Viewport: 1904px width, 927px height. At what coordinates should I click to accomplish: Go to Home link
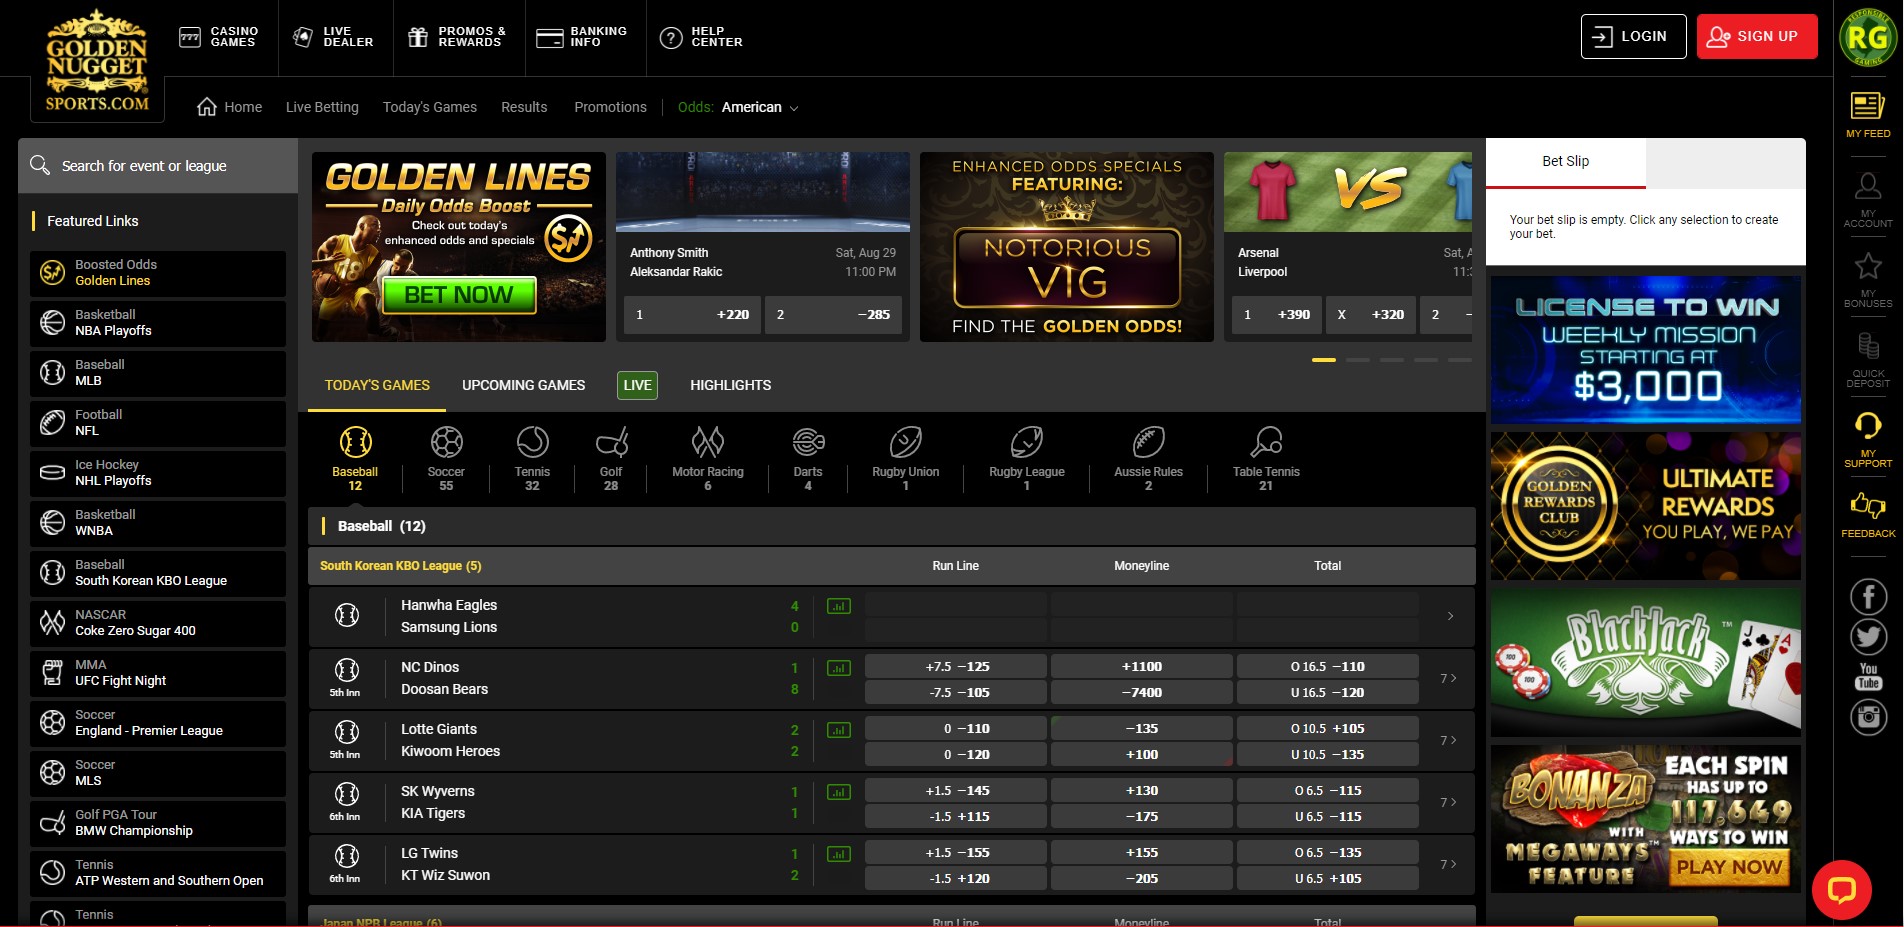[230, 107]
